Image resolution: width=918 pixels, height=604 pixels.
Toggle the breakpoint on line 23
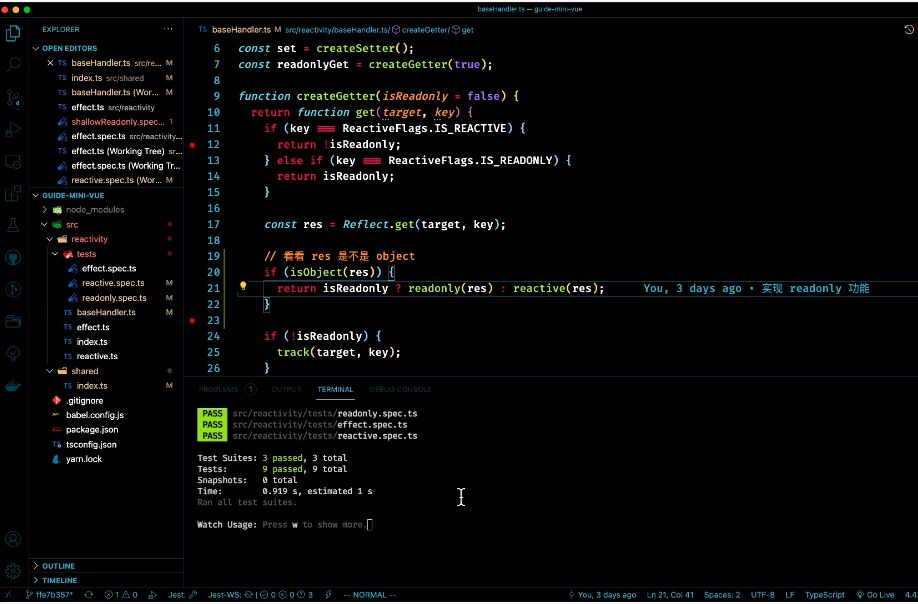click(193, 321)
